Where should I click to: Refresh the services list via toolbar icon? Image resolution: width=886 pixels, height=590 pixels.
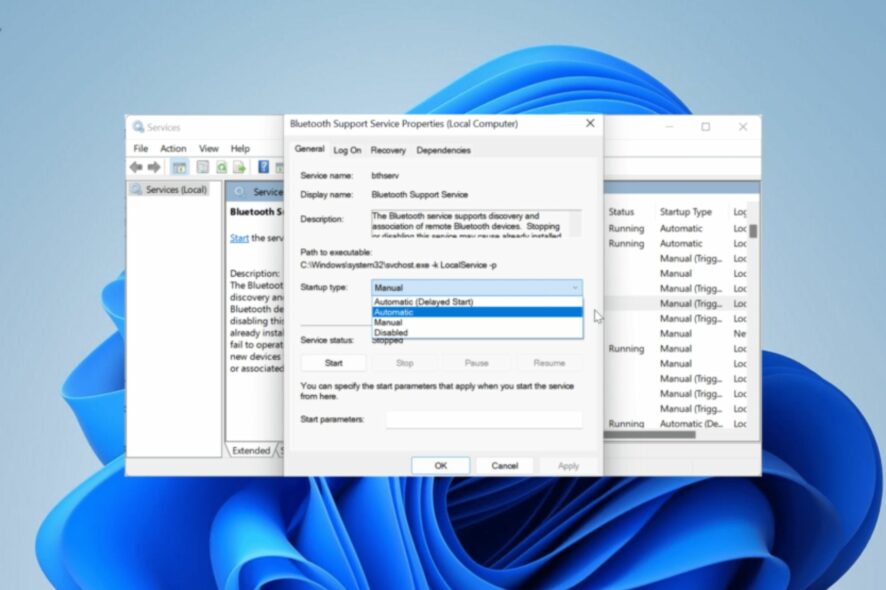click(222, 167)
